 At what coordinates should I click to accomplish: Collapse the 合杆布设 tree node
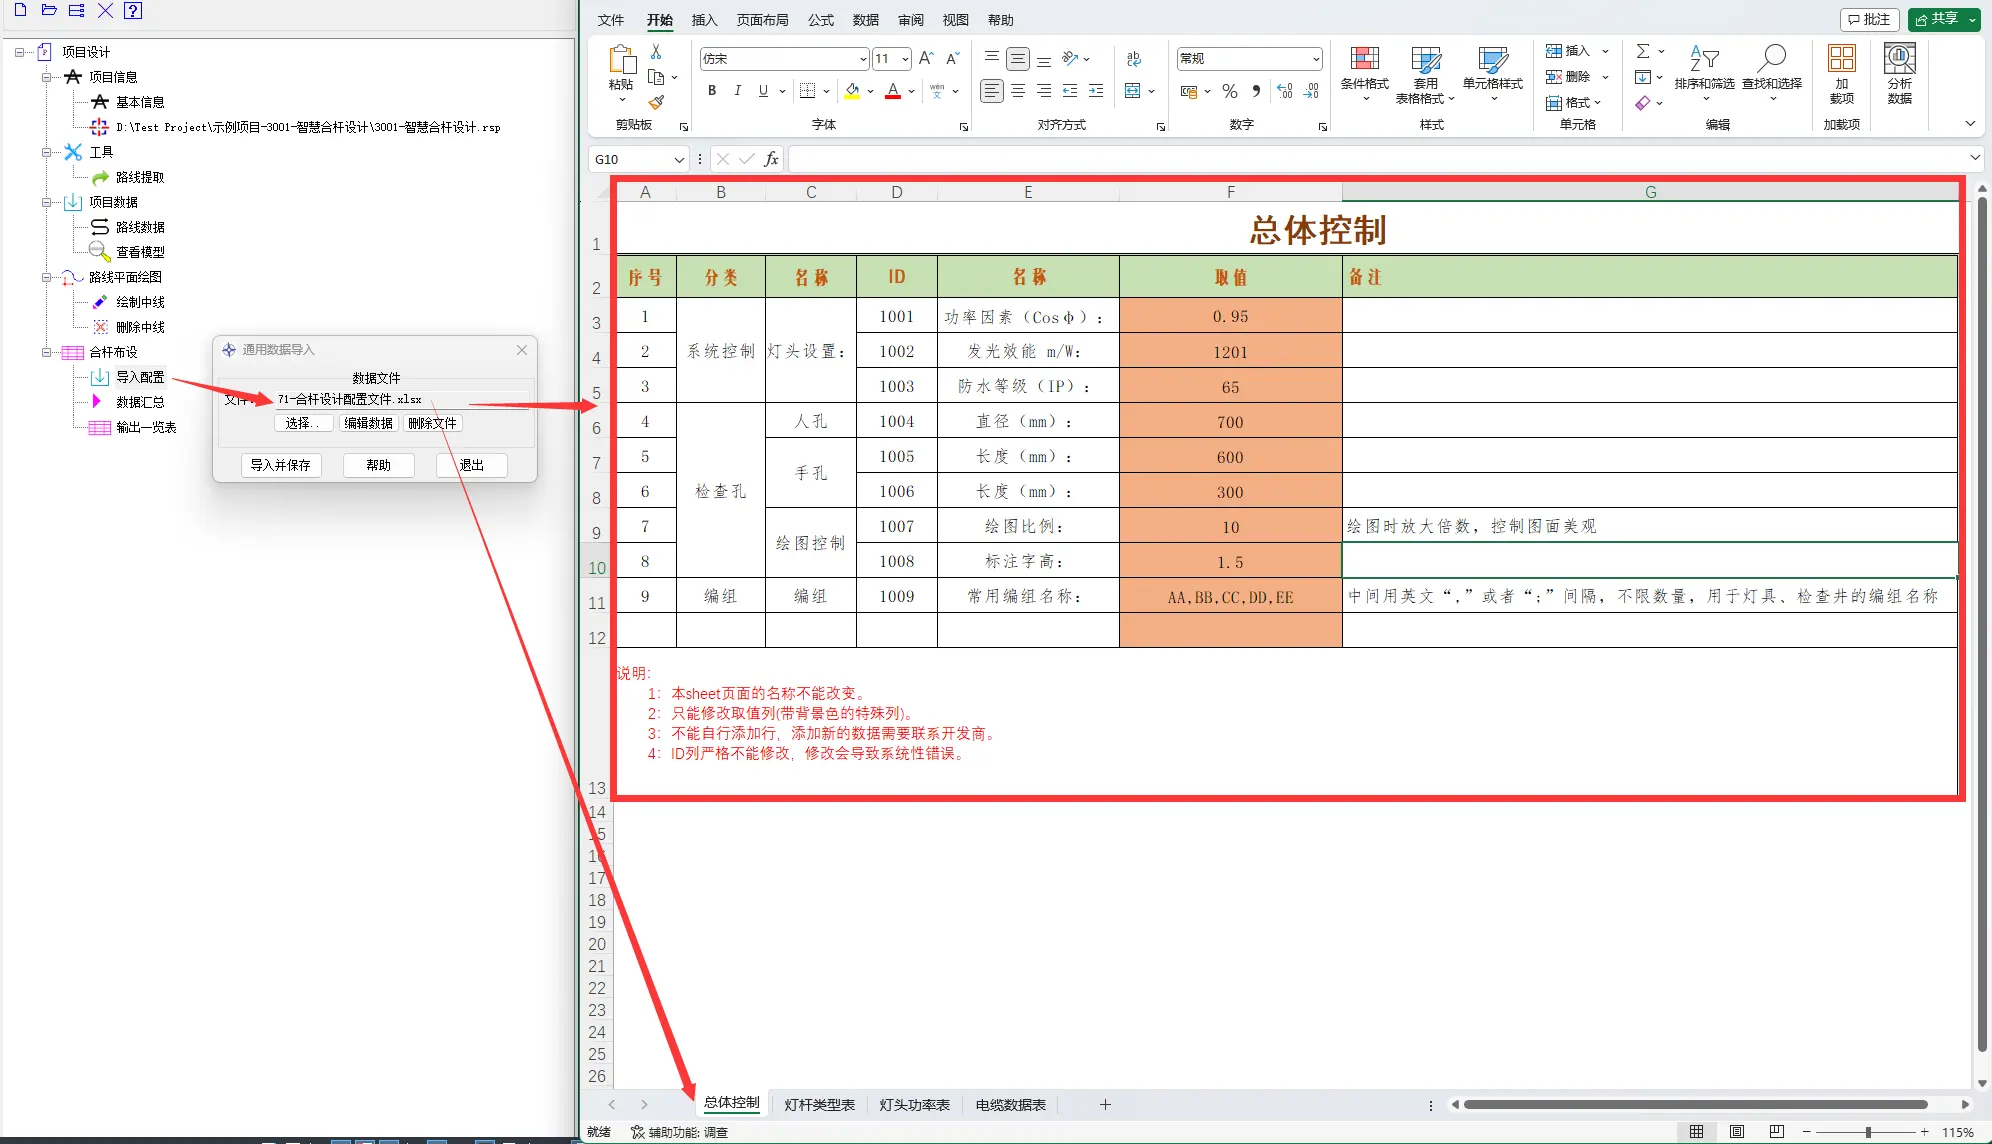(46, 352)
